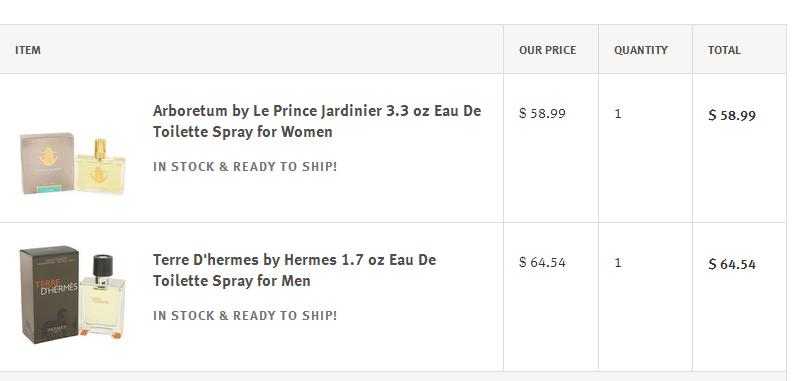Click the Terre D'Hermes glass bottle in the image
This screenshot has height=381, width=808.
point(102,296)
